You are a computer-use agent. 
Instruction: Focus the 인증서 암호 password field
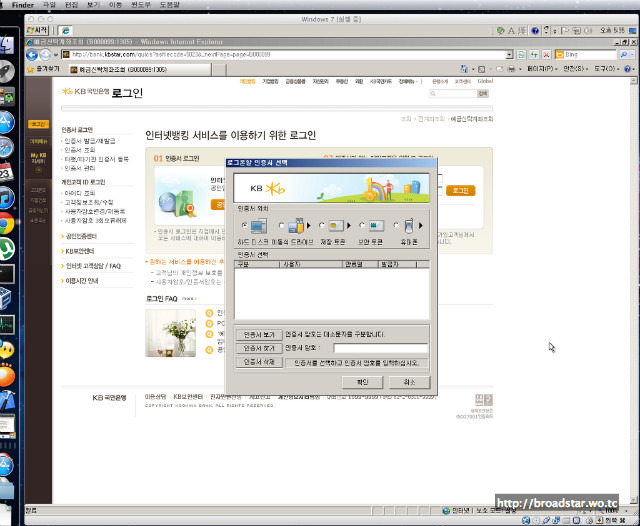(x=380, y=348)
